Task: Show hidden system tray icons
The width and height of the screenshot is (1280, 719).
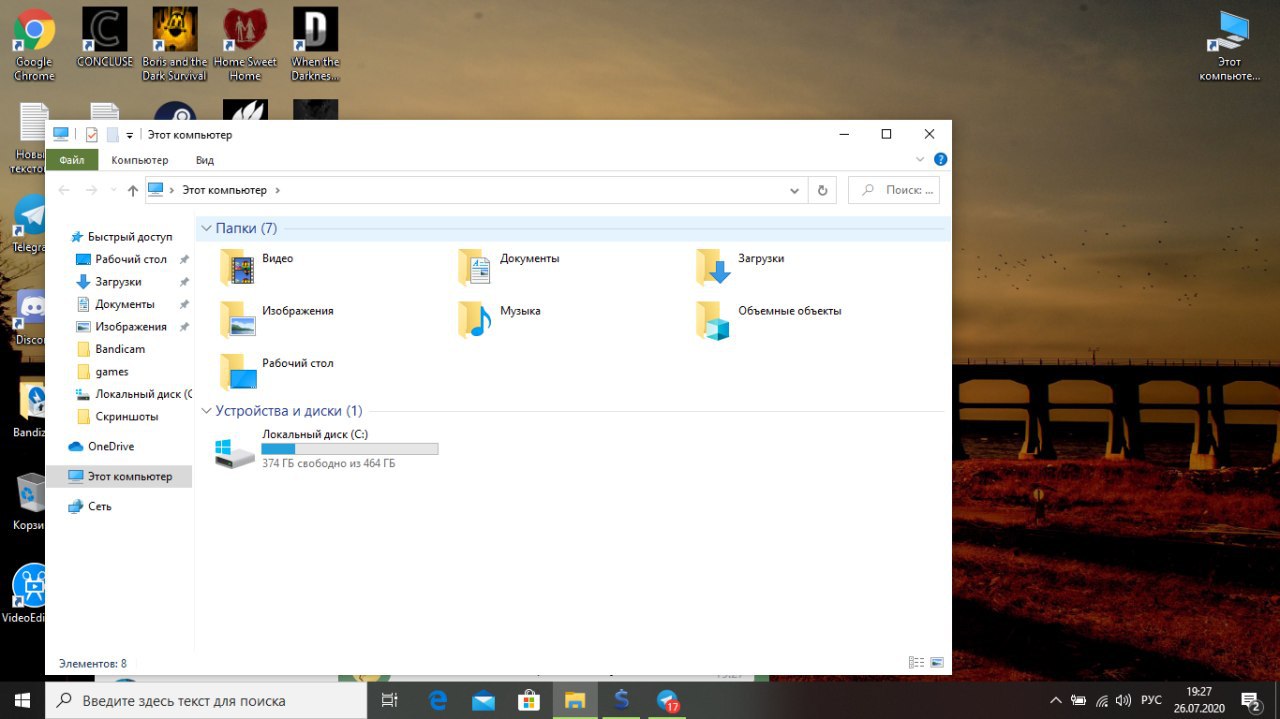Action: [1055, 700]
